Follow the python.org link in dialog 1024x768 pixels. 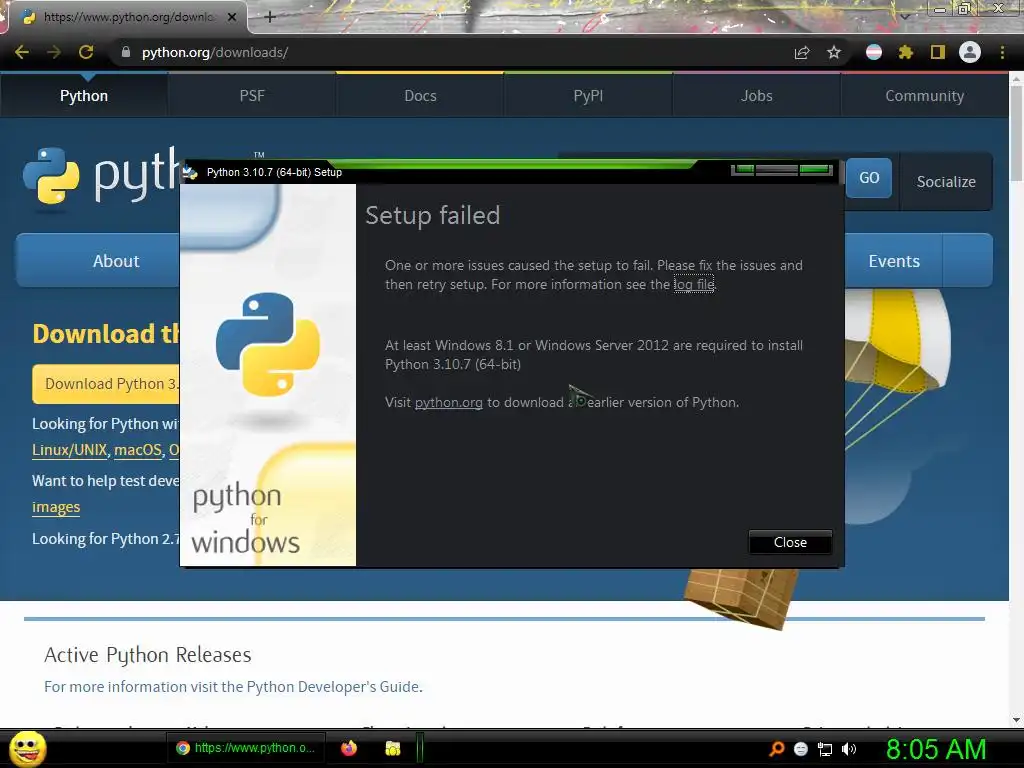449,402
